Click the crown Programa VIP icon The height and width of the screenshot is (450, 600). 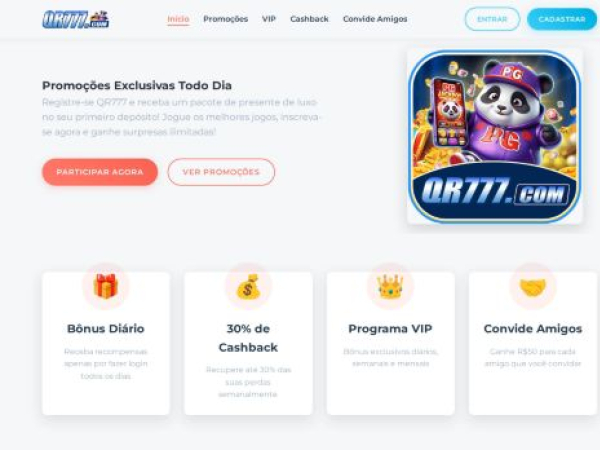click(x=390, y=287)
